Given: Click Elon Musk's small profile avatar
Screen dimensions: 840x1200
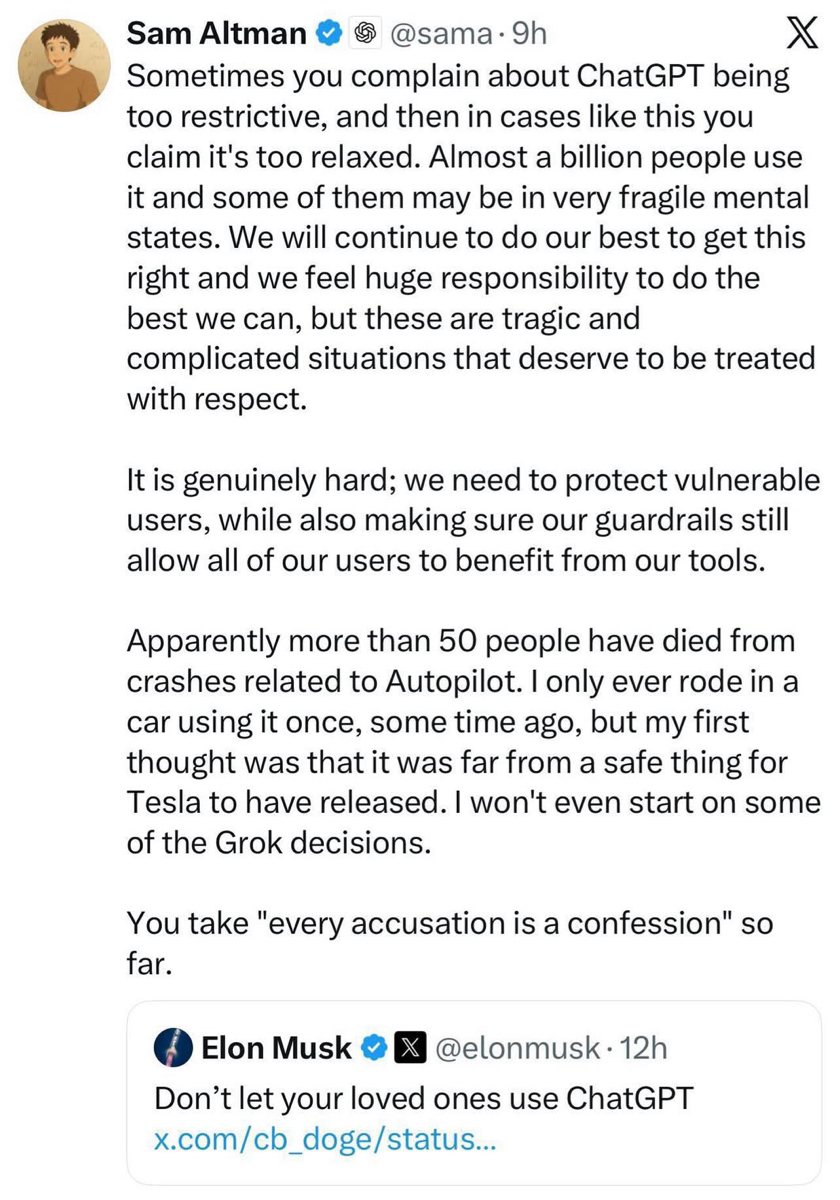Looking at the screenshot, I should pyautogui.click(x=173, y=1048).
